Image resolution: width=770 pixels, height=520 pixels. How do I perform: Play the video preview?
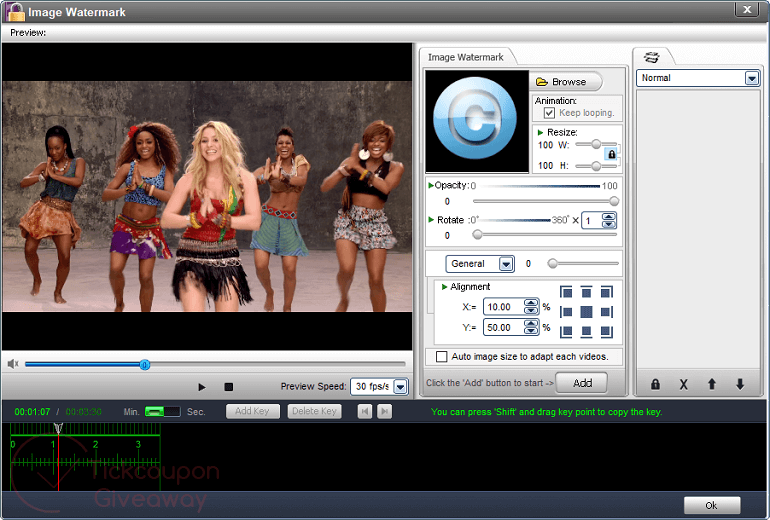(201, 387)
